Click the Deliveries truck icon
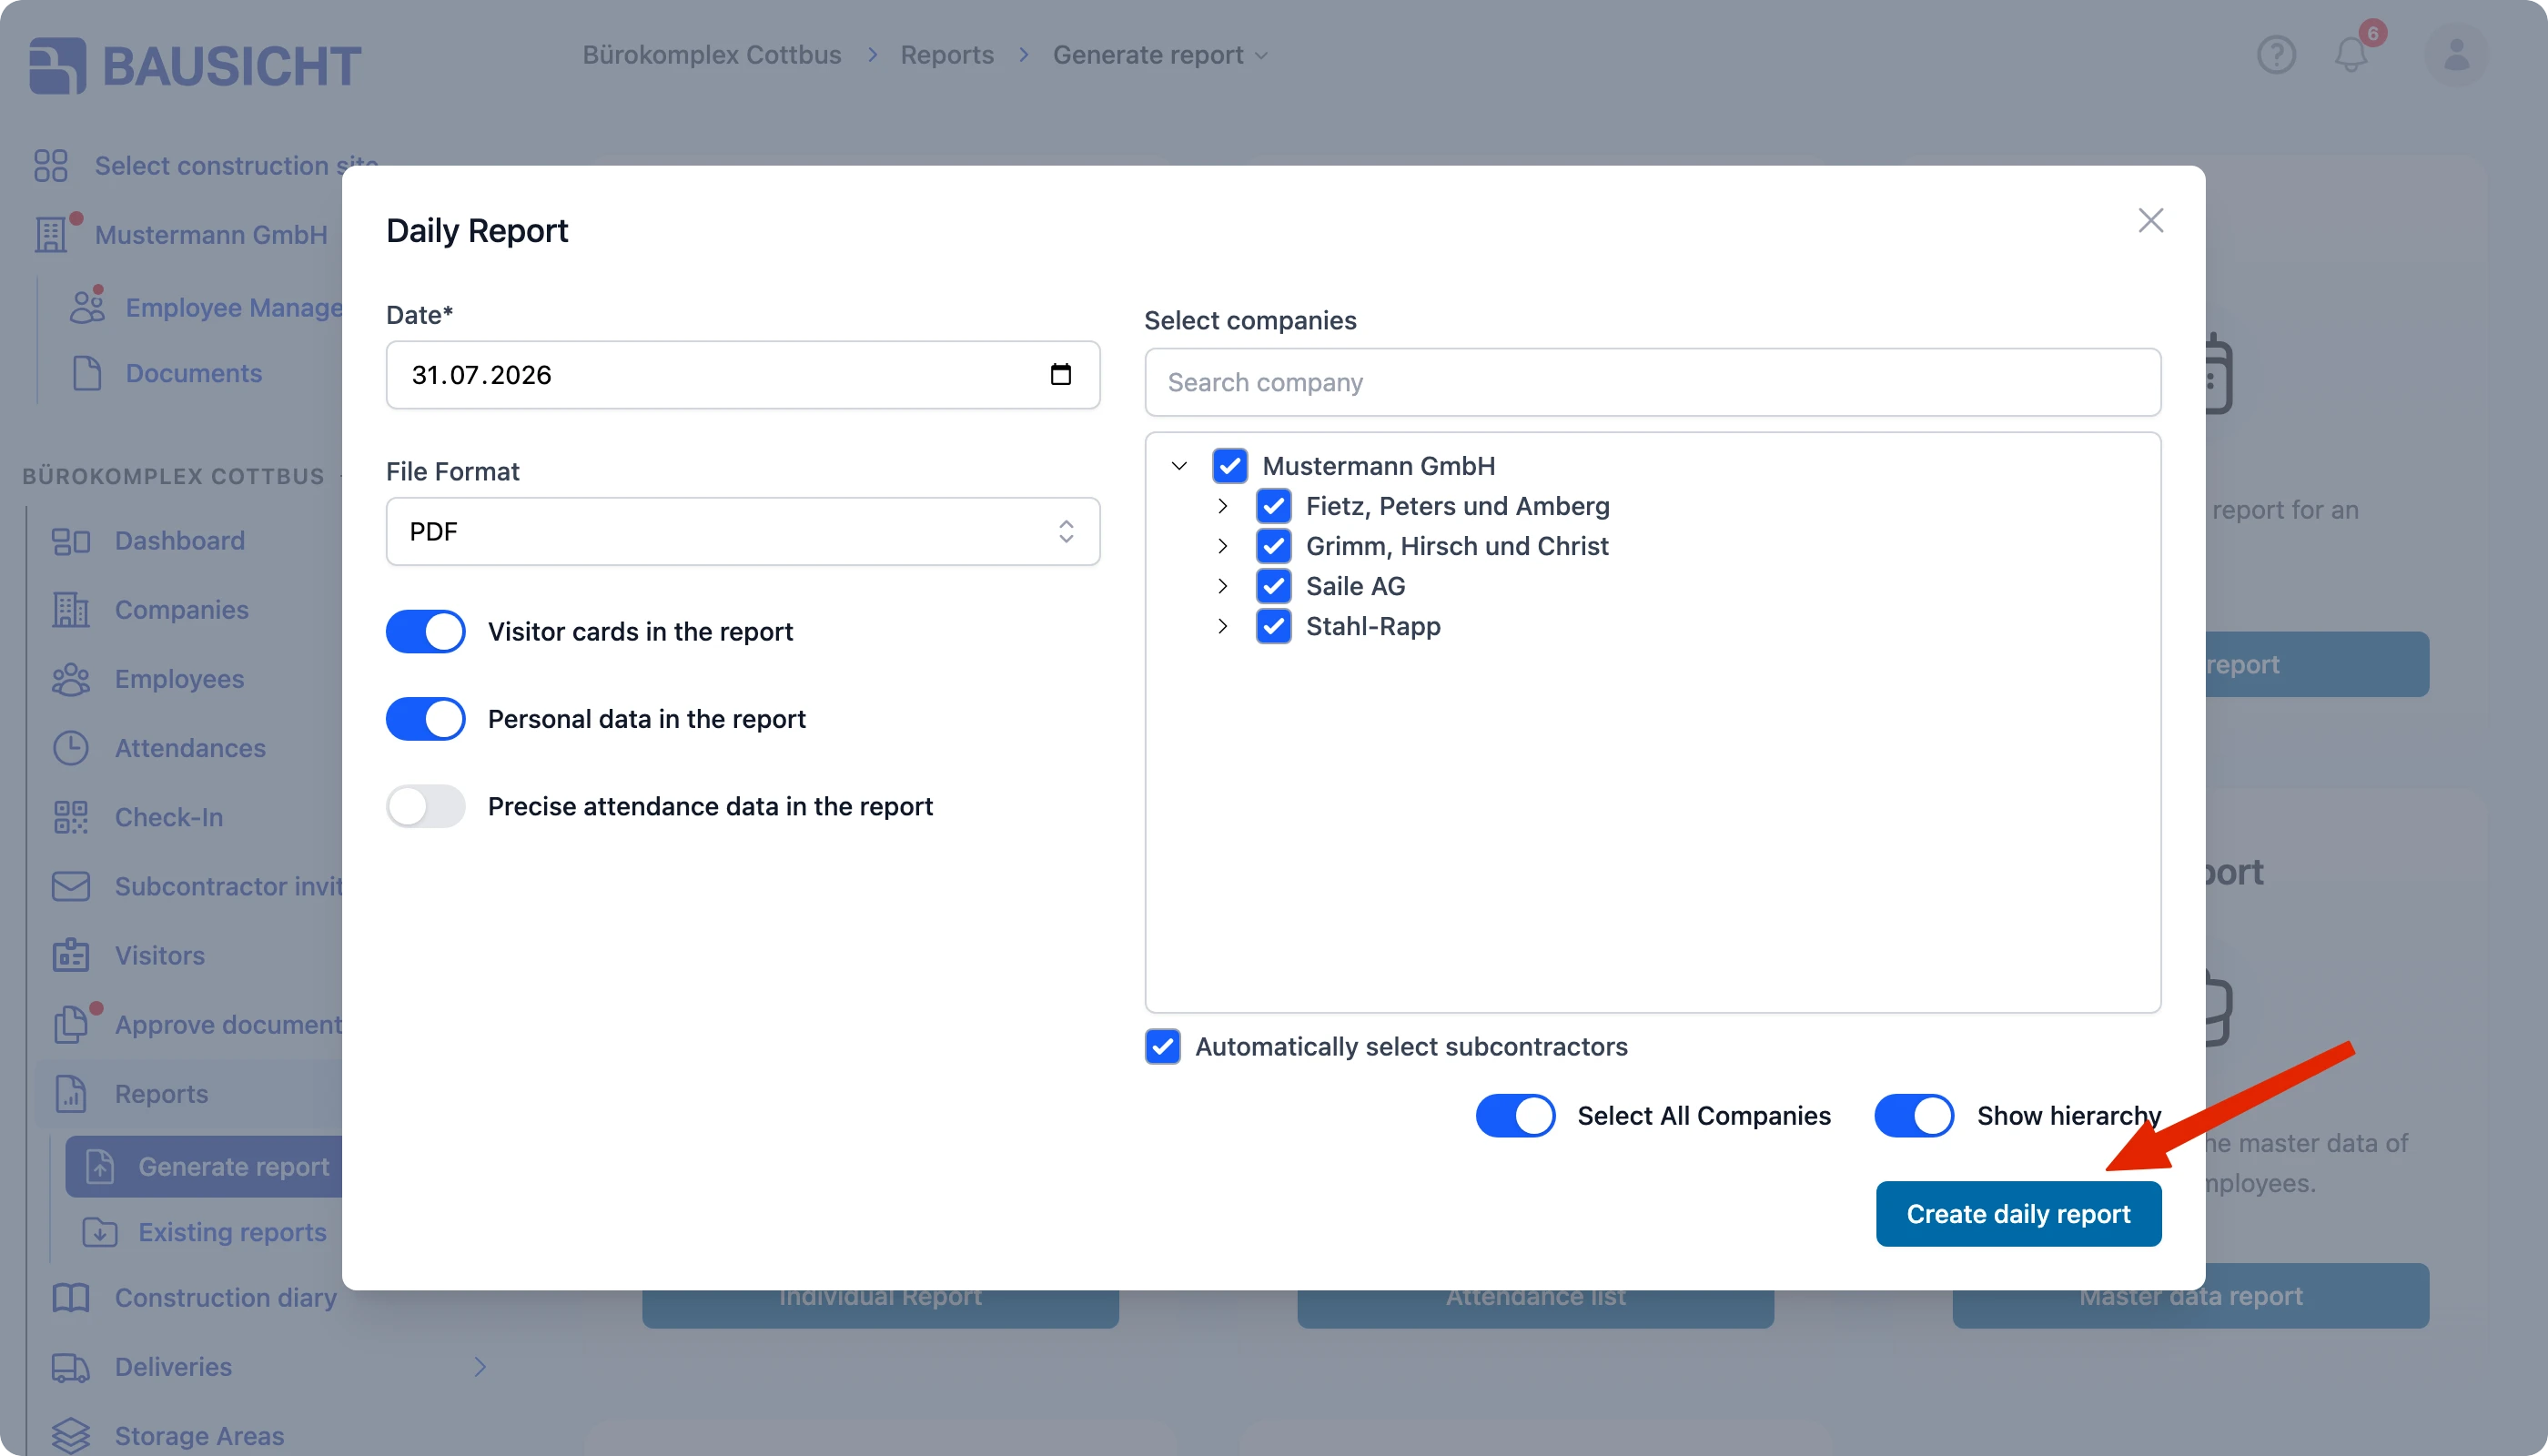 point(71,1367)
